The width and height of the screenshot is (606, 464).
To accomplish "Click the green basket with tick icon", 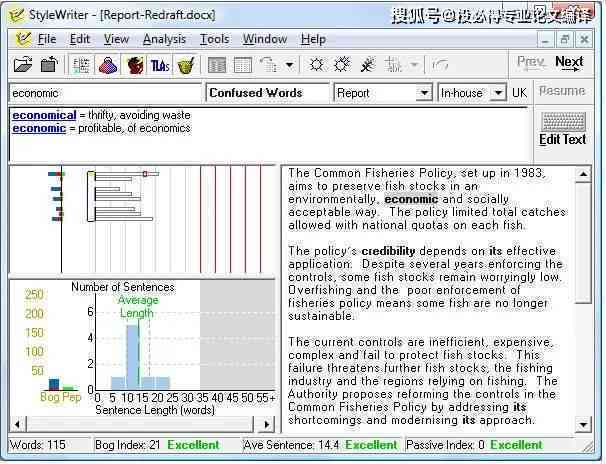I will click(186, 65).
